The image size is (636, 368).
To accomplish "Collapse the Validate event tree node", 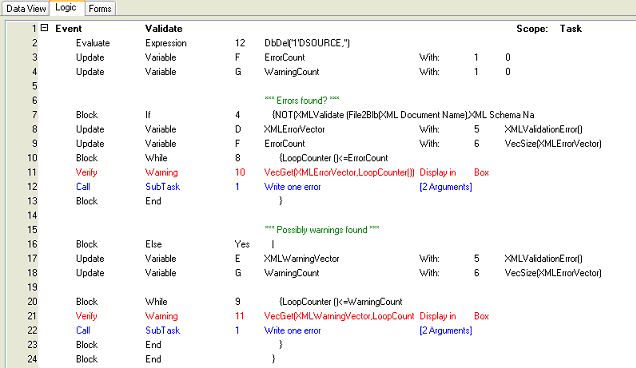I will point(45,28).
